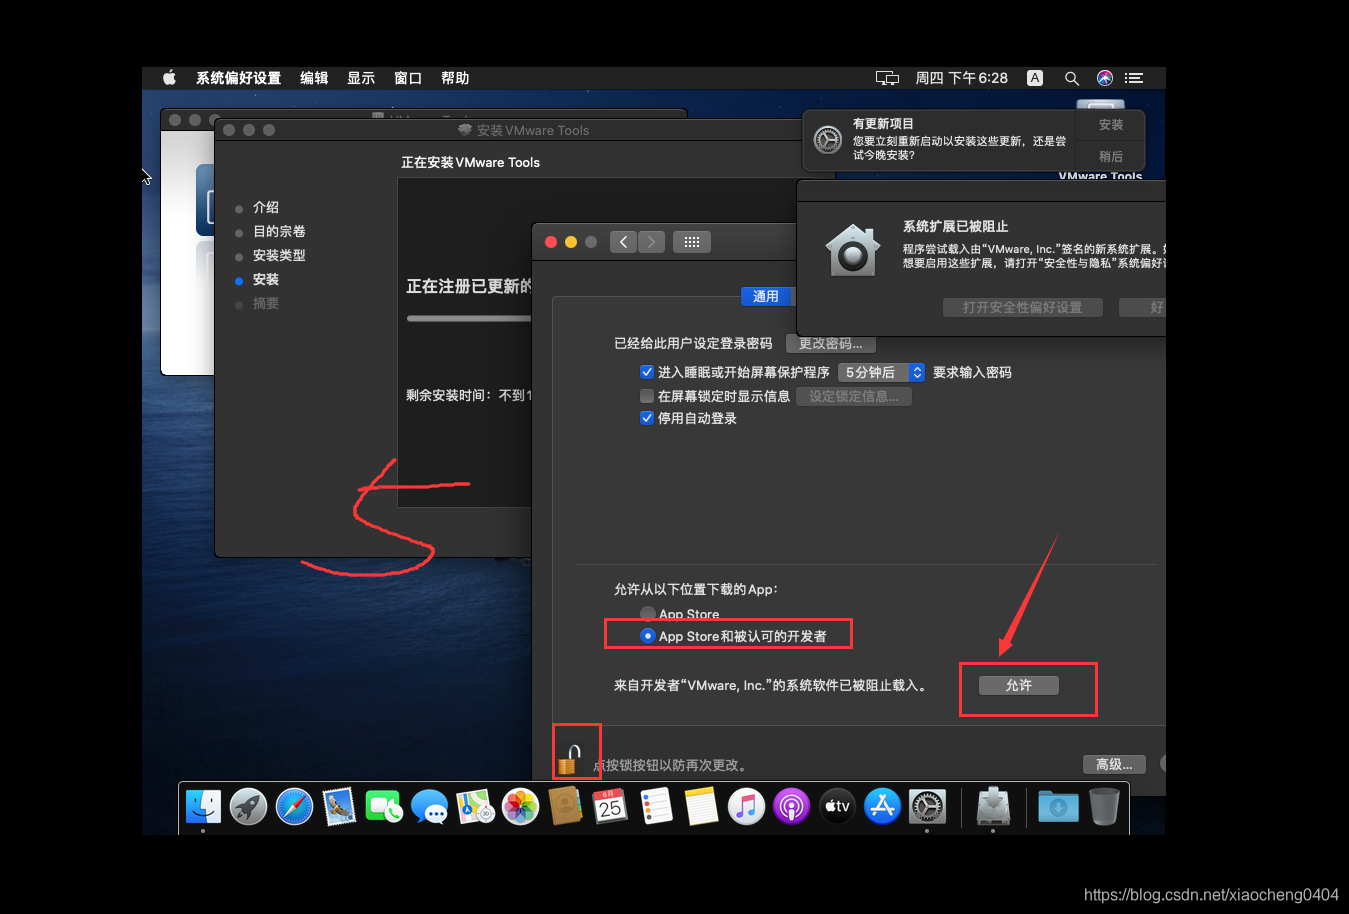
Task: Click the 系统扩展已被阻止 alert title
Action: 956,226
